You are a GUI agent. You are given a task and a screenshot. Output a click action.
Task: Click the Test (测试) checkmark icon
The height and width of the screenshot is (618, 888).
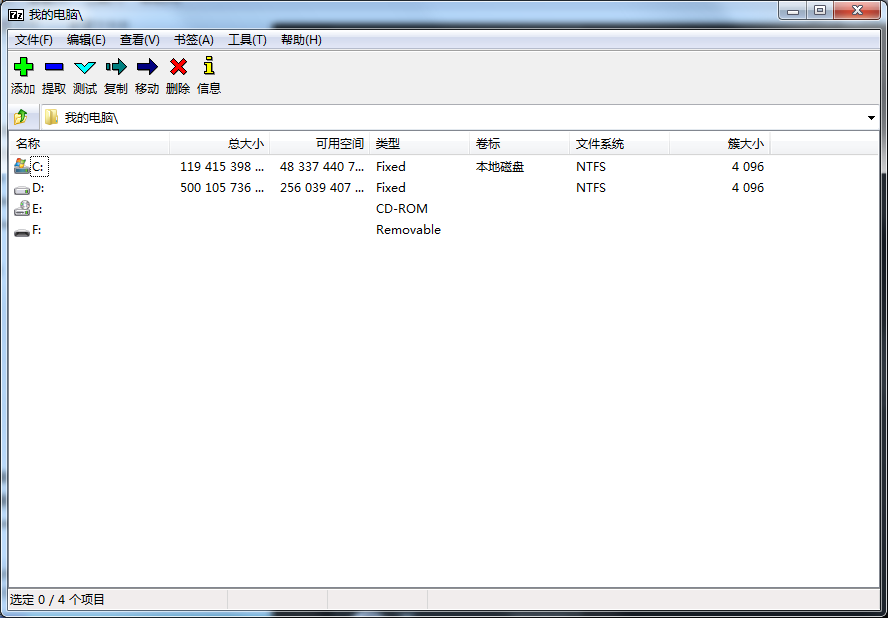[85, 68]
